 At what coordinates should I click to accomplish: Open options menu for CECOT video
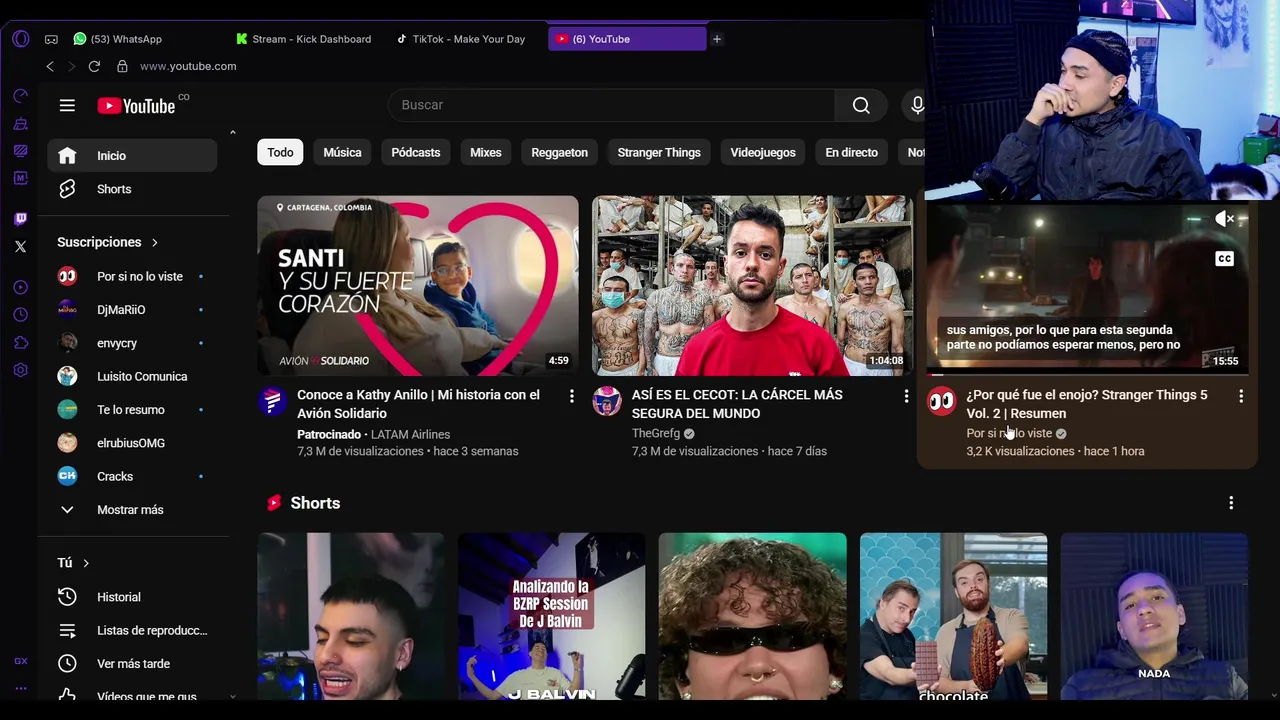pos(906,396)
